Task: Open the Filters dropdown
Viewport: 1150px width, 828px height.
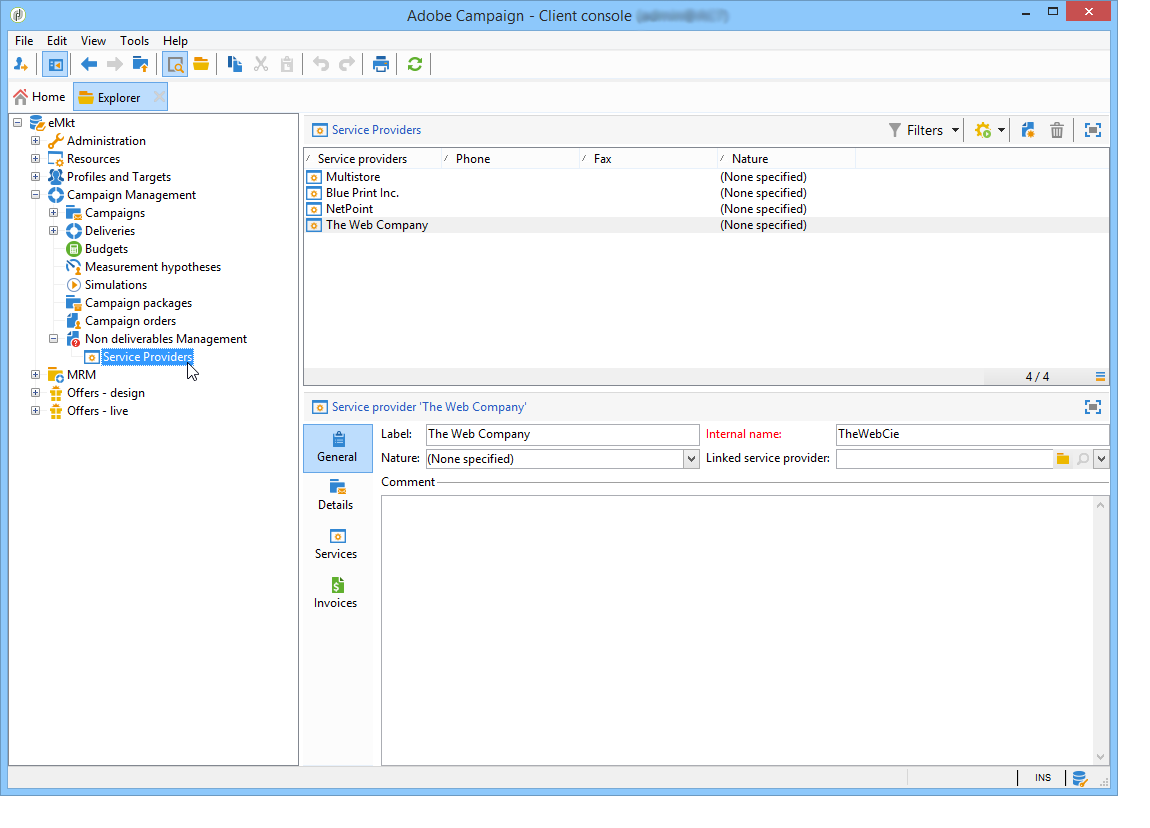Action: [923, 131]
